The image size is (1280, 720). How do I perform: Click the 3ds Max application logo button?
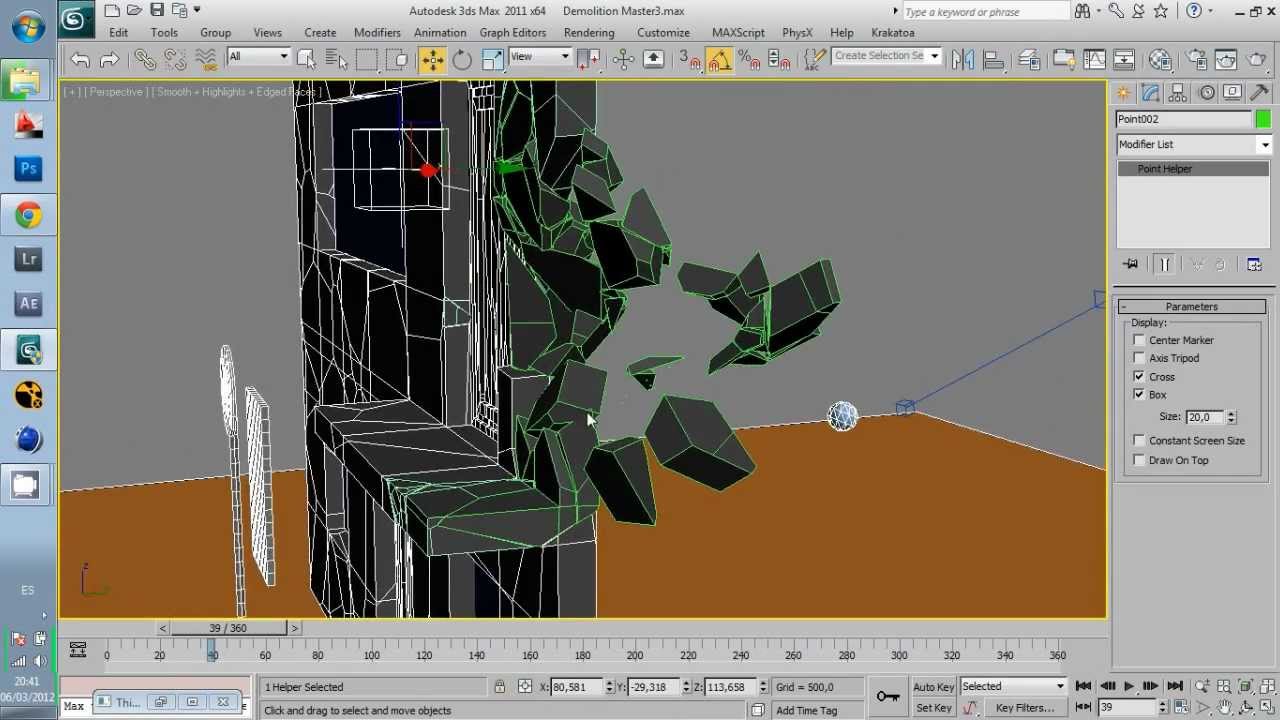tap(76, 20)
